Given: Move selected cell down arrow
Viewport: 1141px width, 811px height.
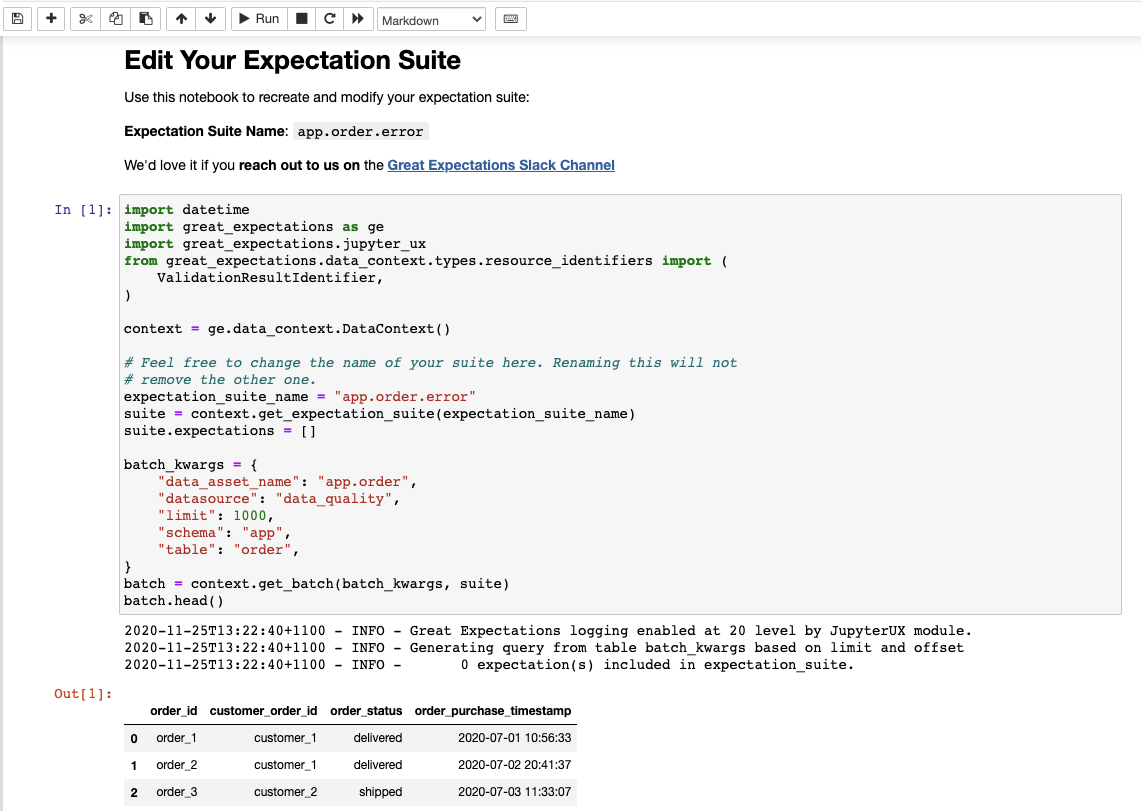Looking at the screenshot, I should 210,19.
